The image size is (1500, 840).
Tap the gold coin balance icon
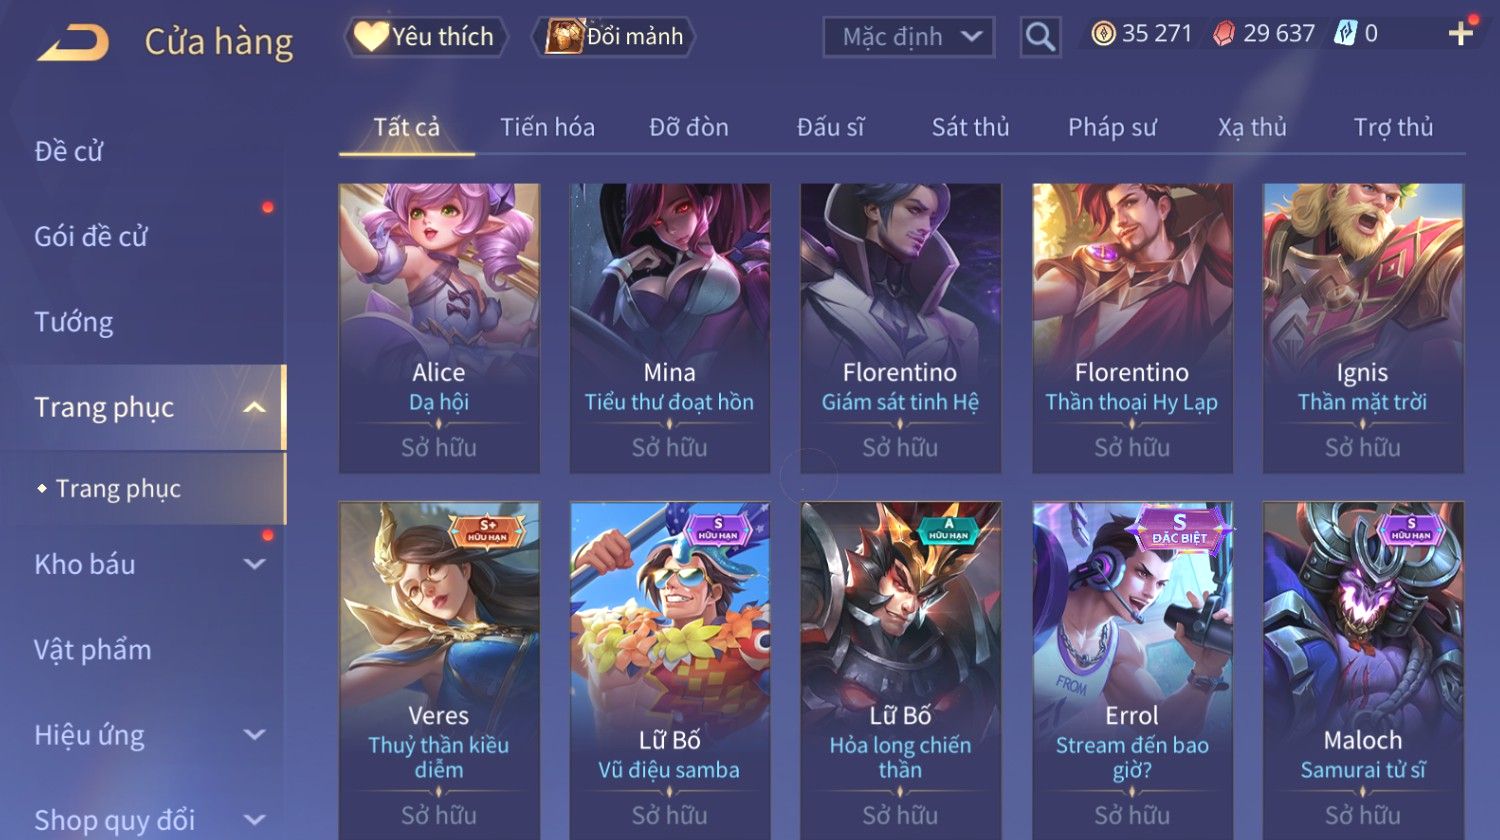(1103, 34)
